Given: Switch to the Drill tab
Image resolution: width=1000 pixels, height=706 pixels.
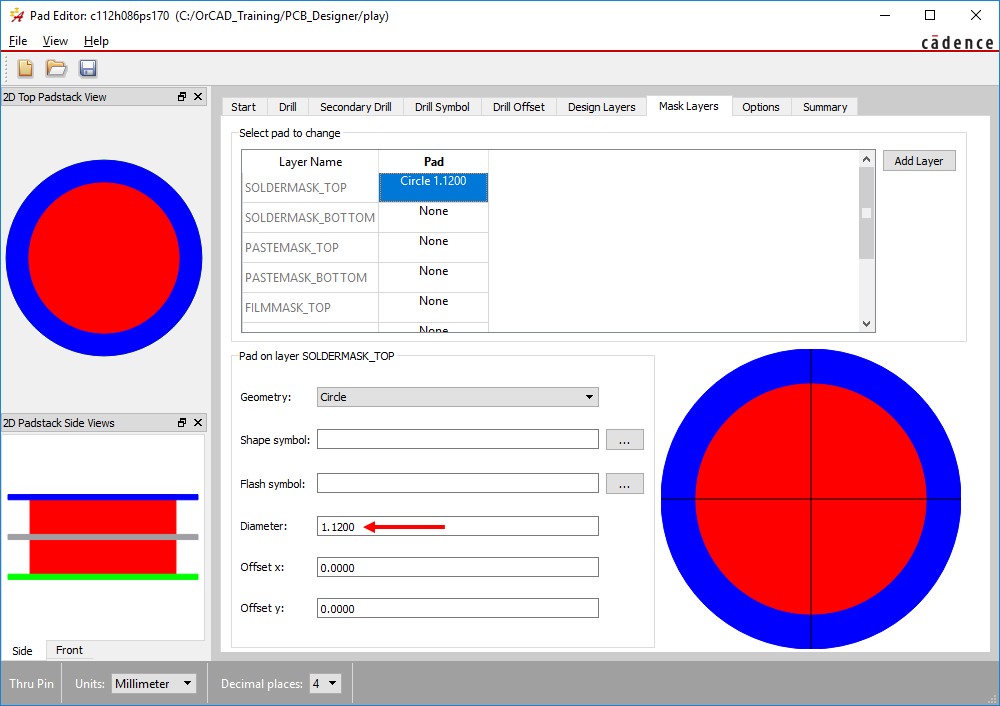Looking at the screenshot, I should click(288, 107).
